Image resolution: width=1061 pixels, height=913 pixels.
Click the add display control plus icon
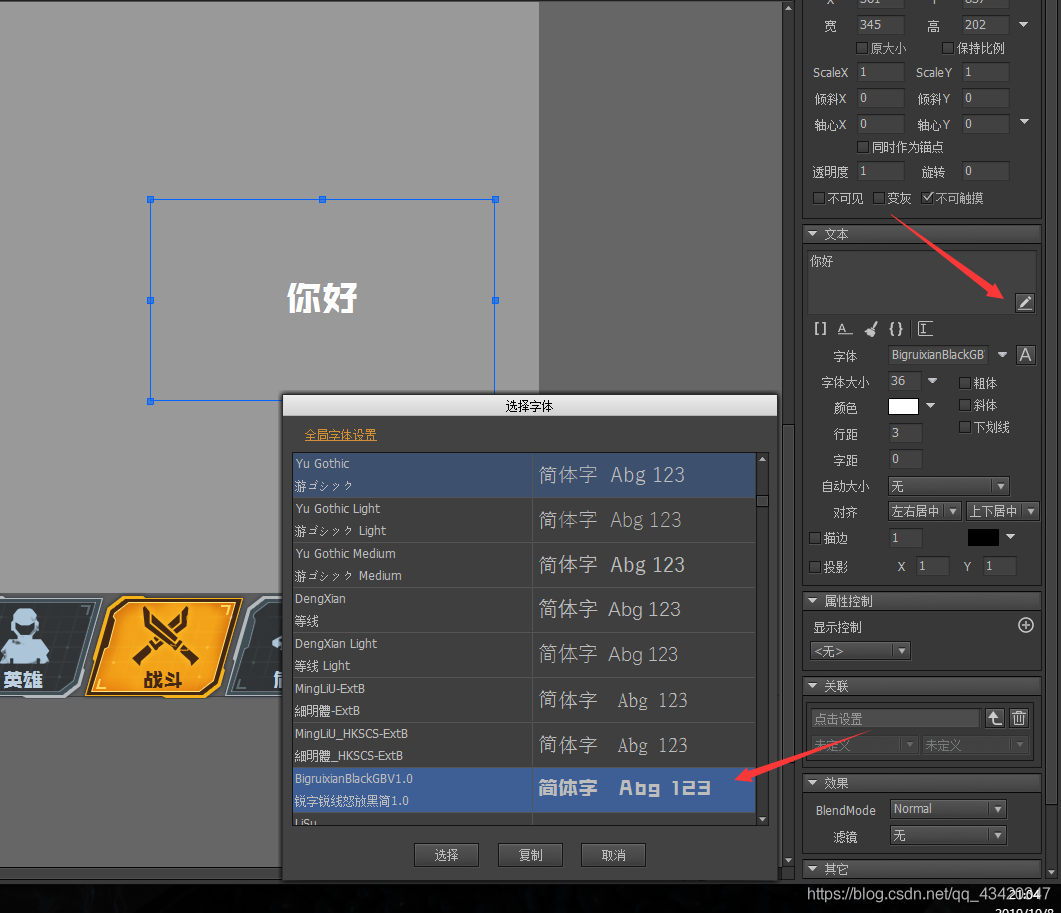tap(1026, 625)
